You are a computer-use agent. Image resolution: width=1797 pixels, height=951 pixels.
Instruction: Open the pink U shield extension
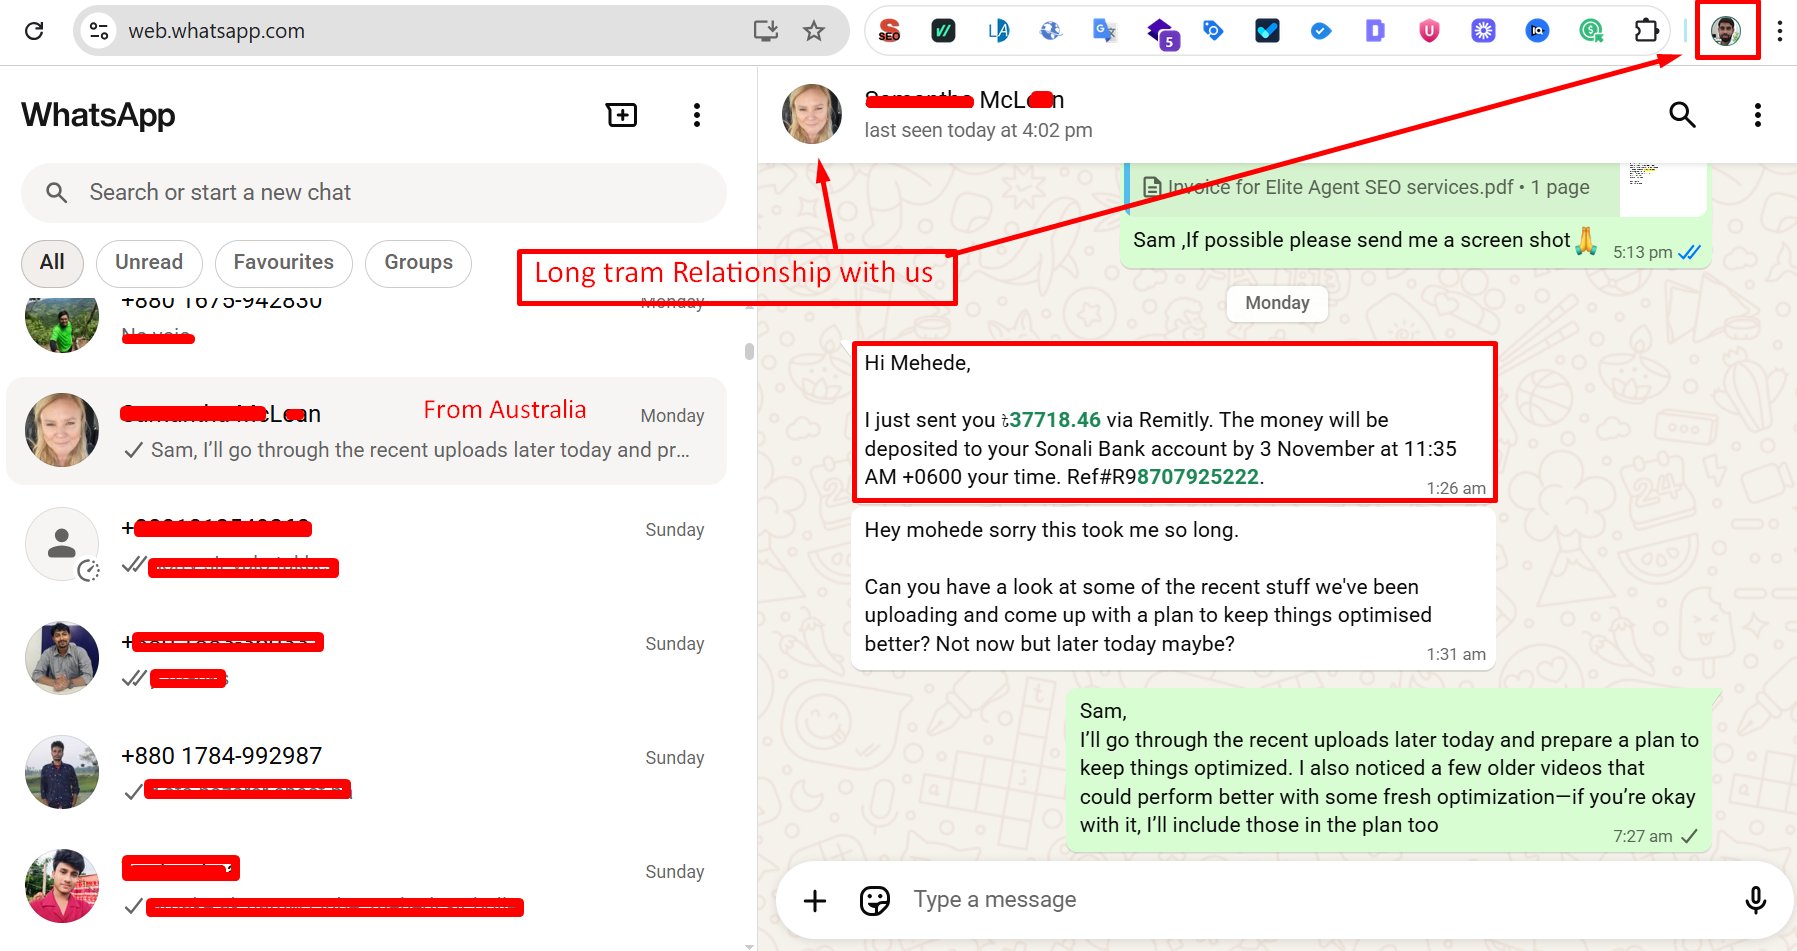tap(1429, 31)
